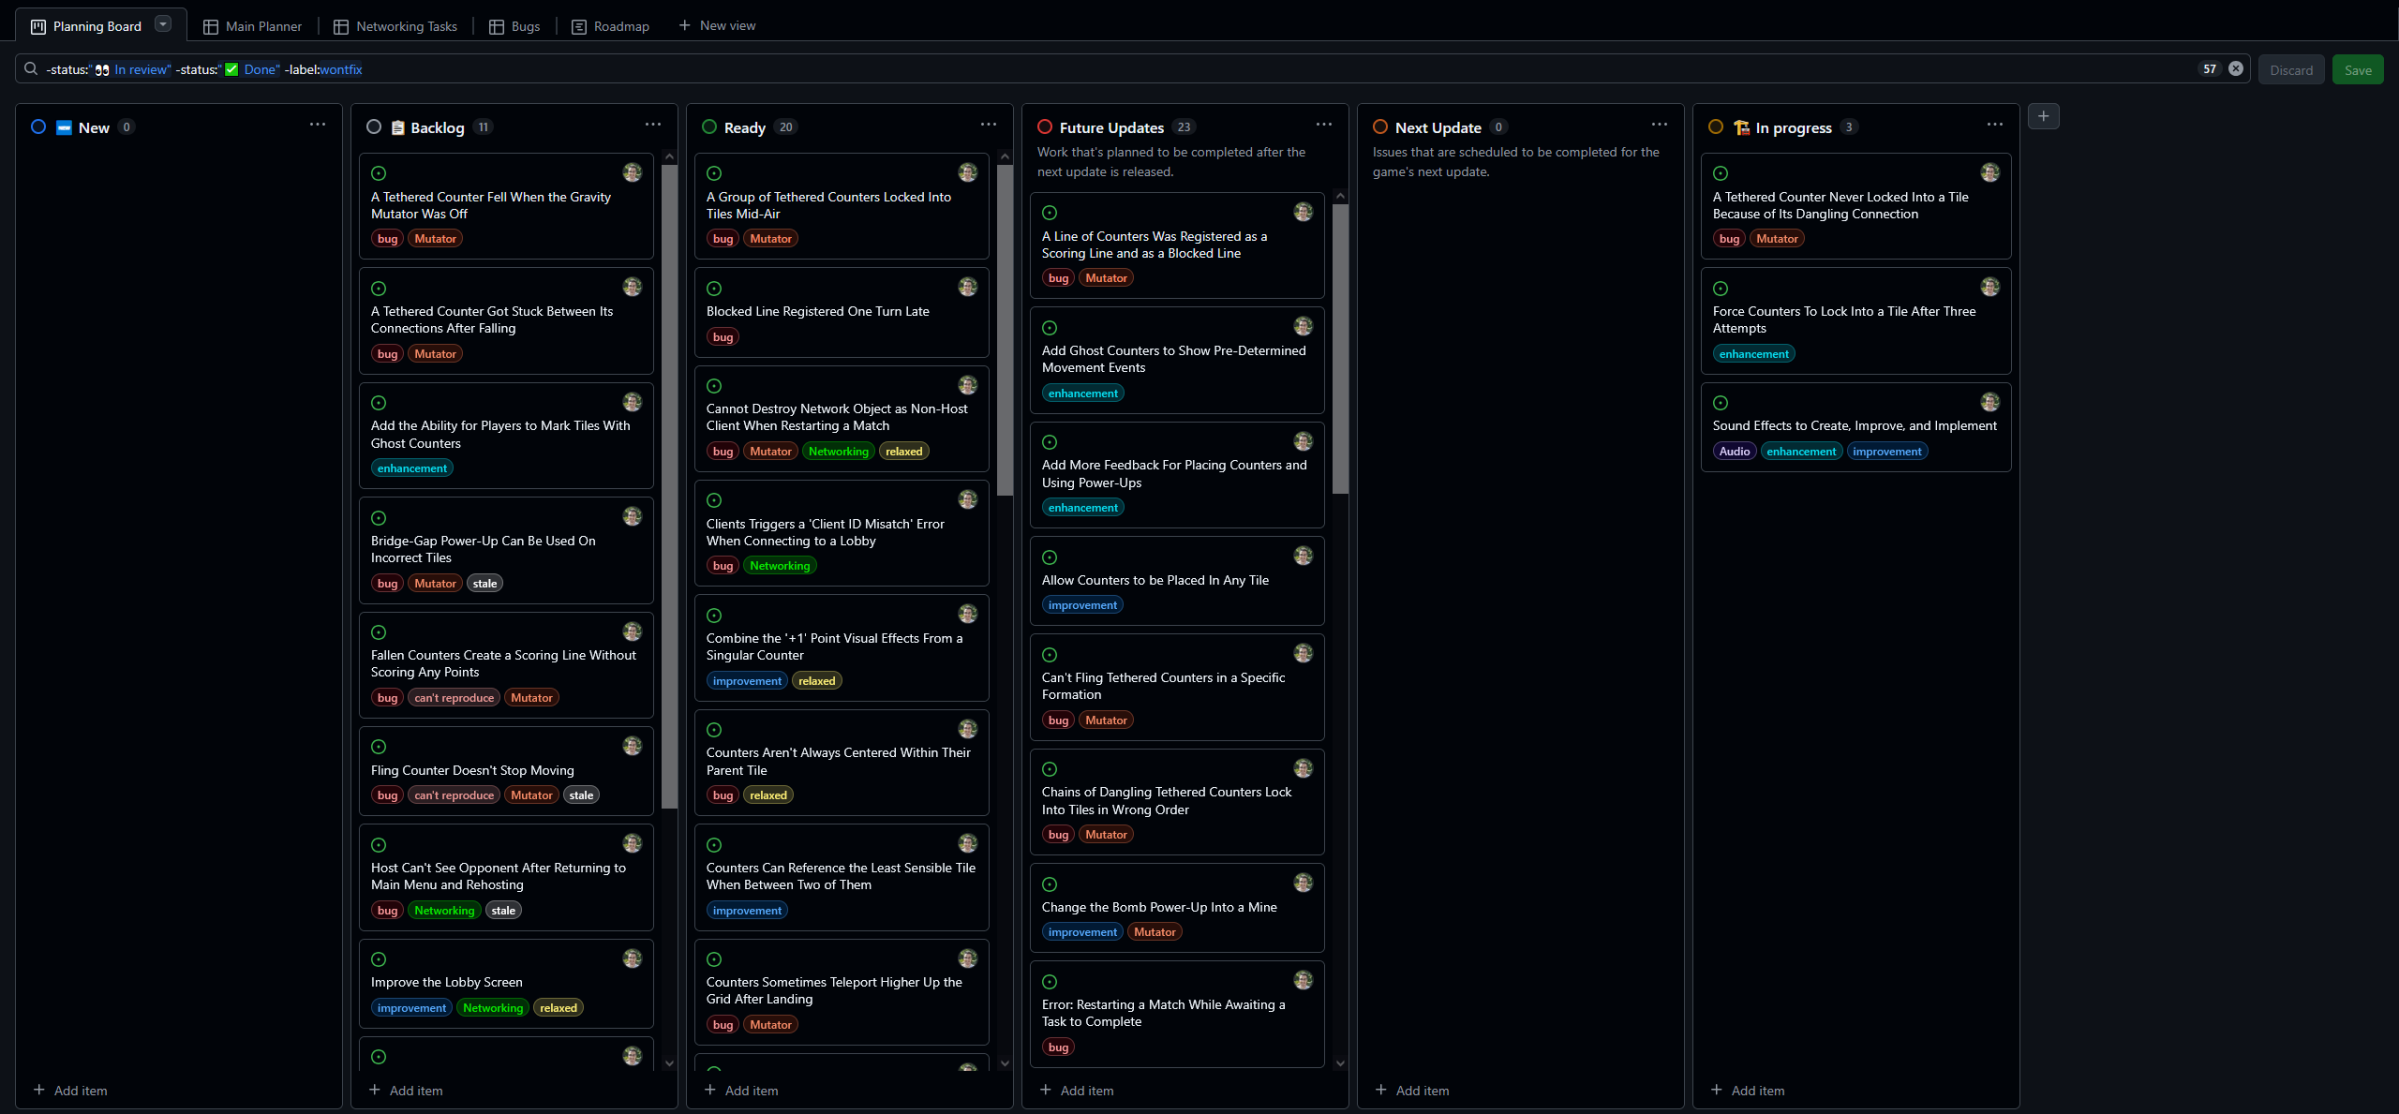Click the Save button to keep filter changes

[x=2357, y=69]
